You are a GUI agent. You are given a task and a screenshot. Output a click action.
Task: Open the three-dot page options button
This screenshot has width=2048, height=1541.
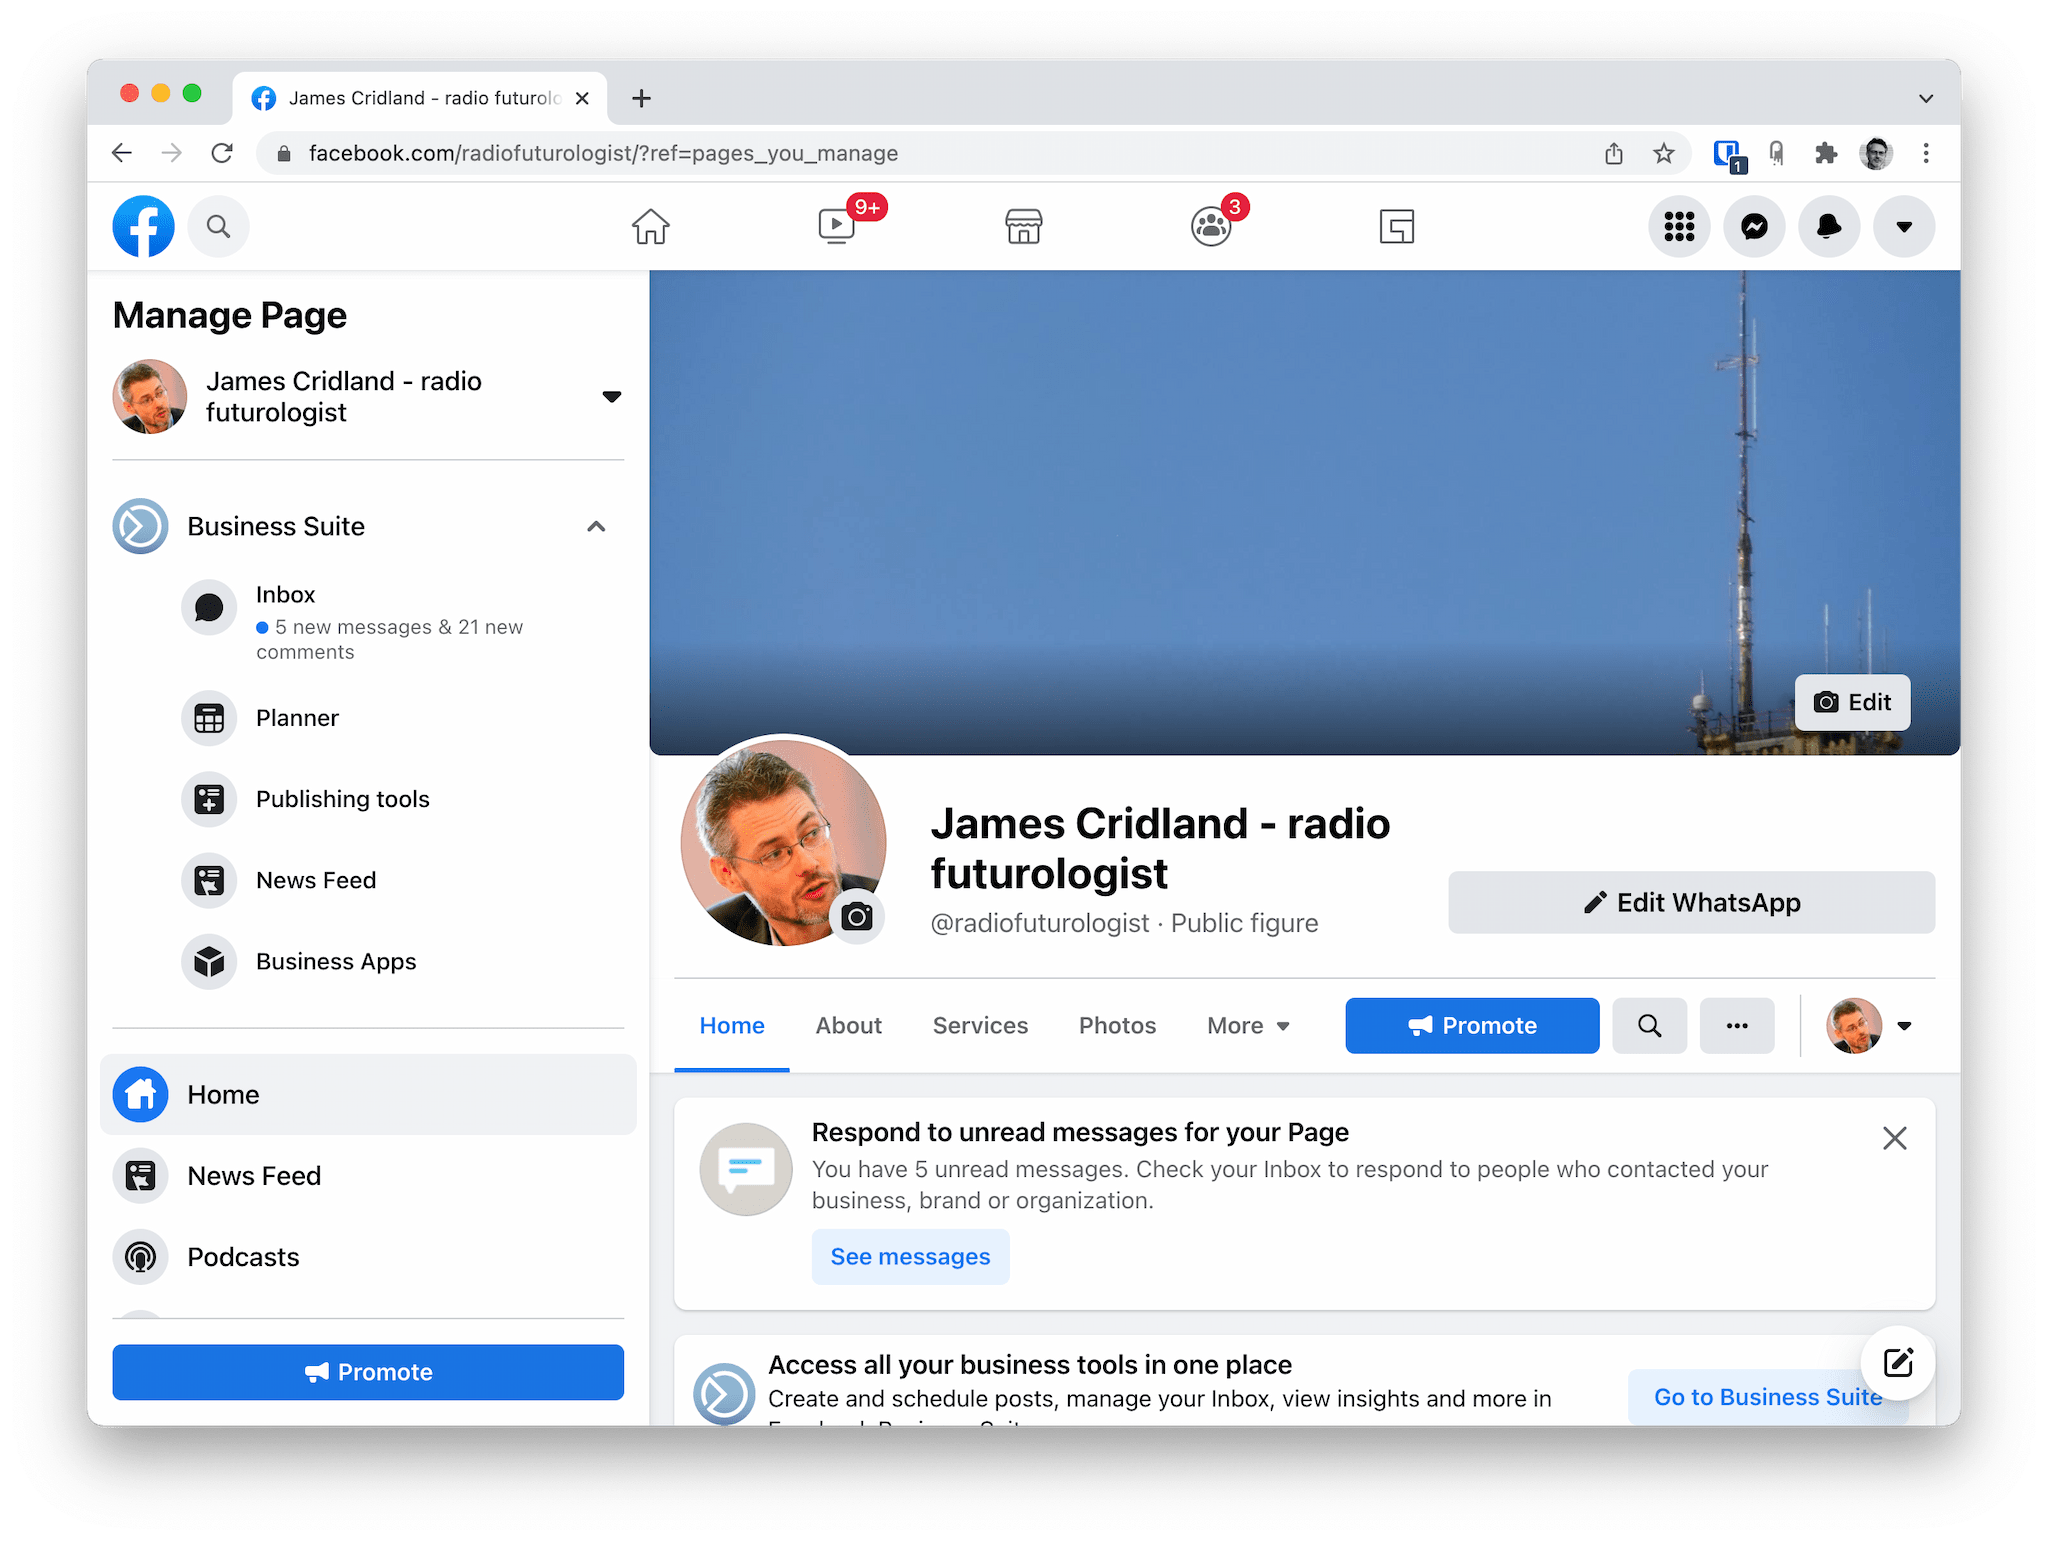[x=1737, y=1025]
